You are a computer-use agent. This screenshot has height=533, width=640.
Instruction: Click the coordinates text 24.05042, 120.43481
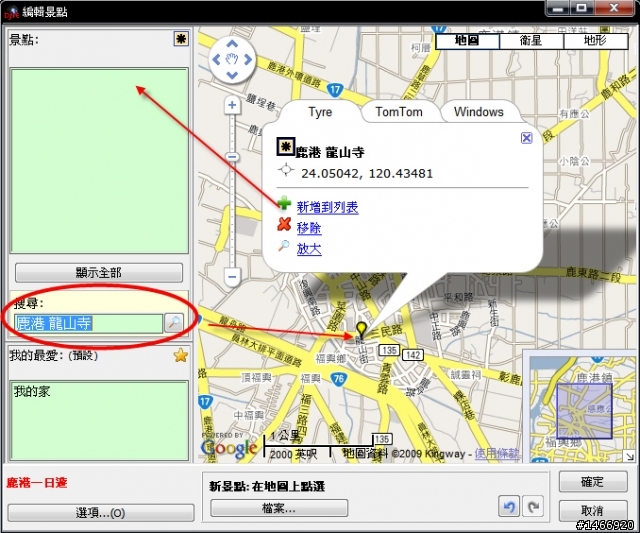point(367,173)
